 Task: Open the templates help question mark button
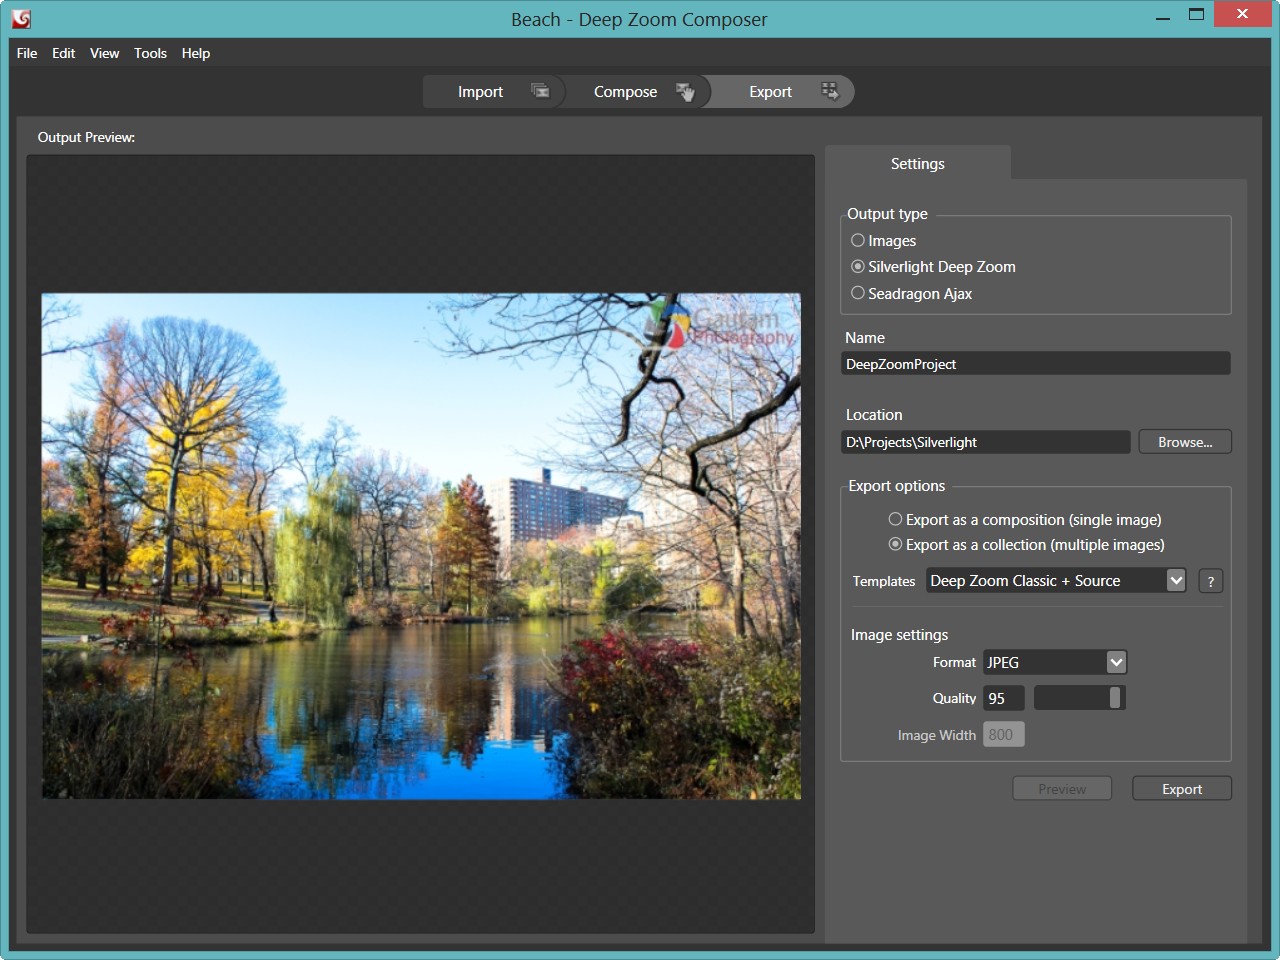click(1210, 581)
